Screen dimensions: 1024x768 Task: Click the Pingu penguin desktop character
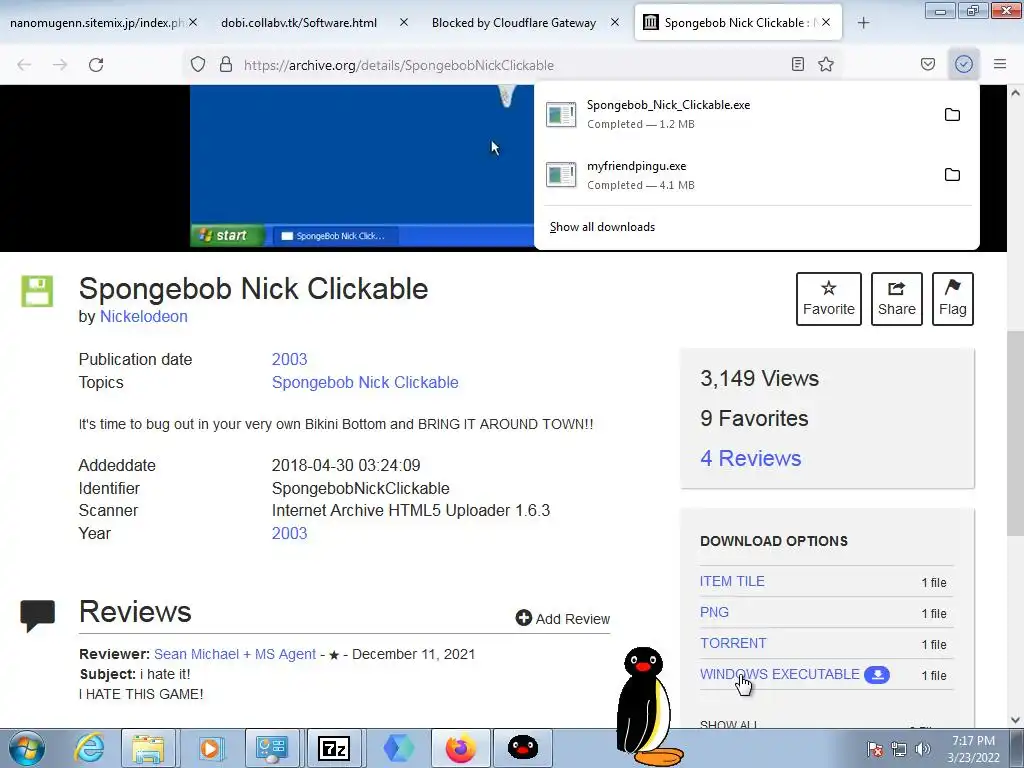pos(647,707)
